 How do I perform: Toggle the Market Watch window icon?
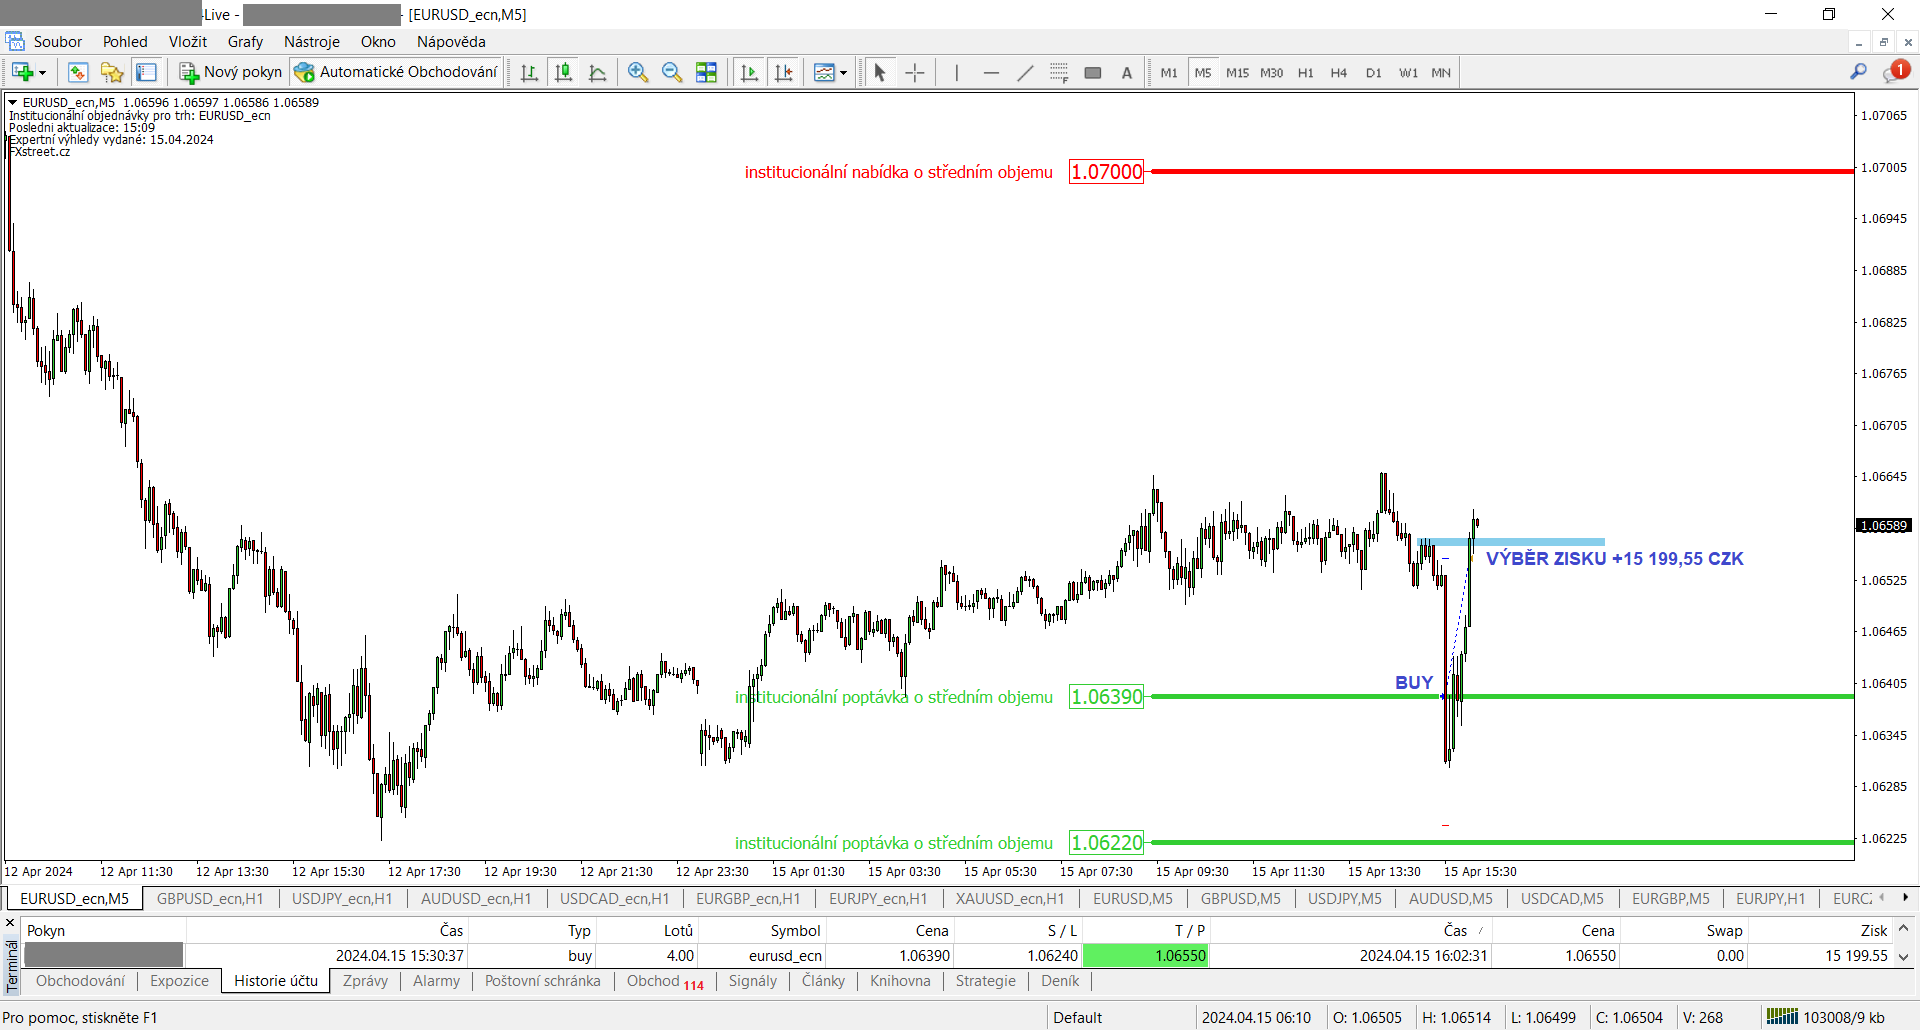point(78,72)
